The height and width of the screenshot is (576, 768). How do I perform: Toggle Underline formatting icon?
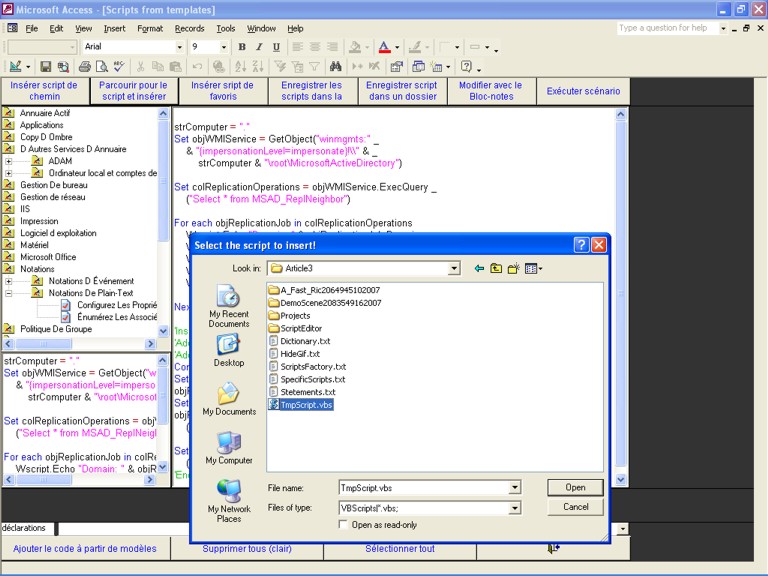(276, 47)
